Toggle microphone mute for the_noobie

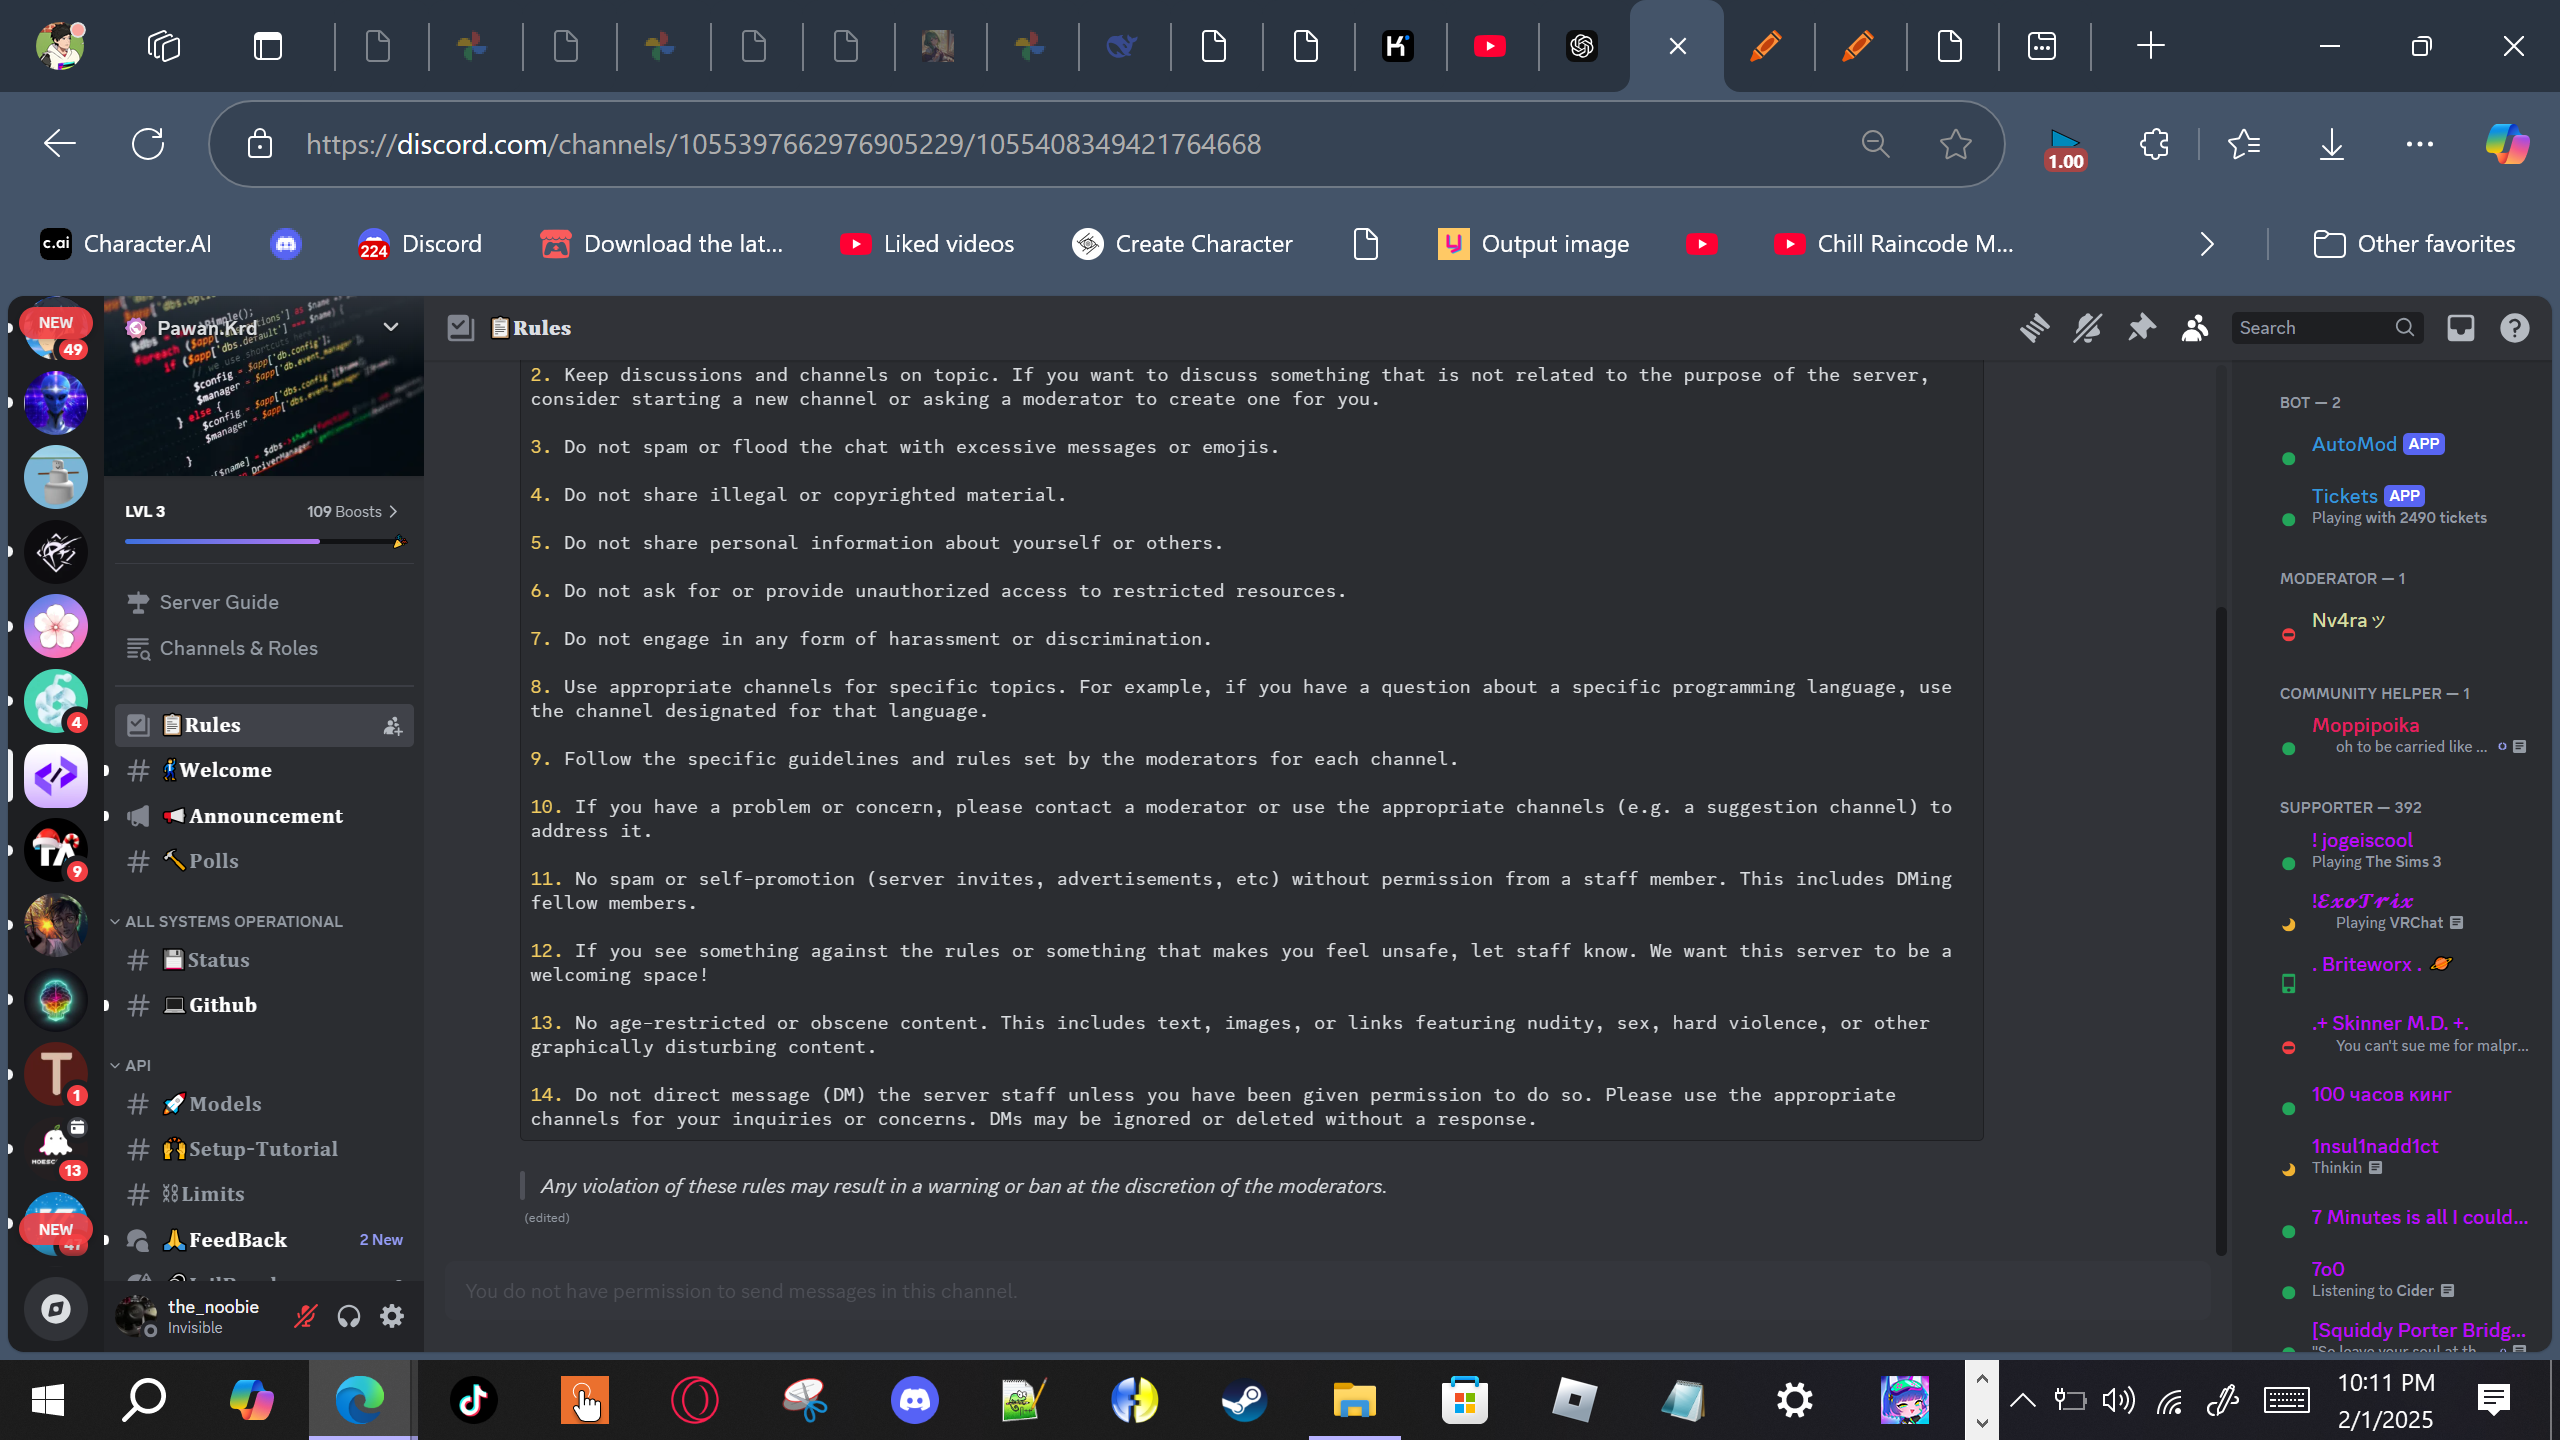coord(305,1316)
